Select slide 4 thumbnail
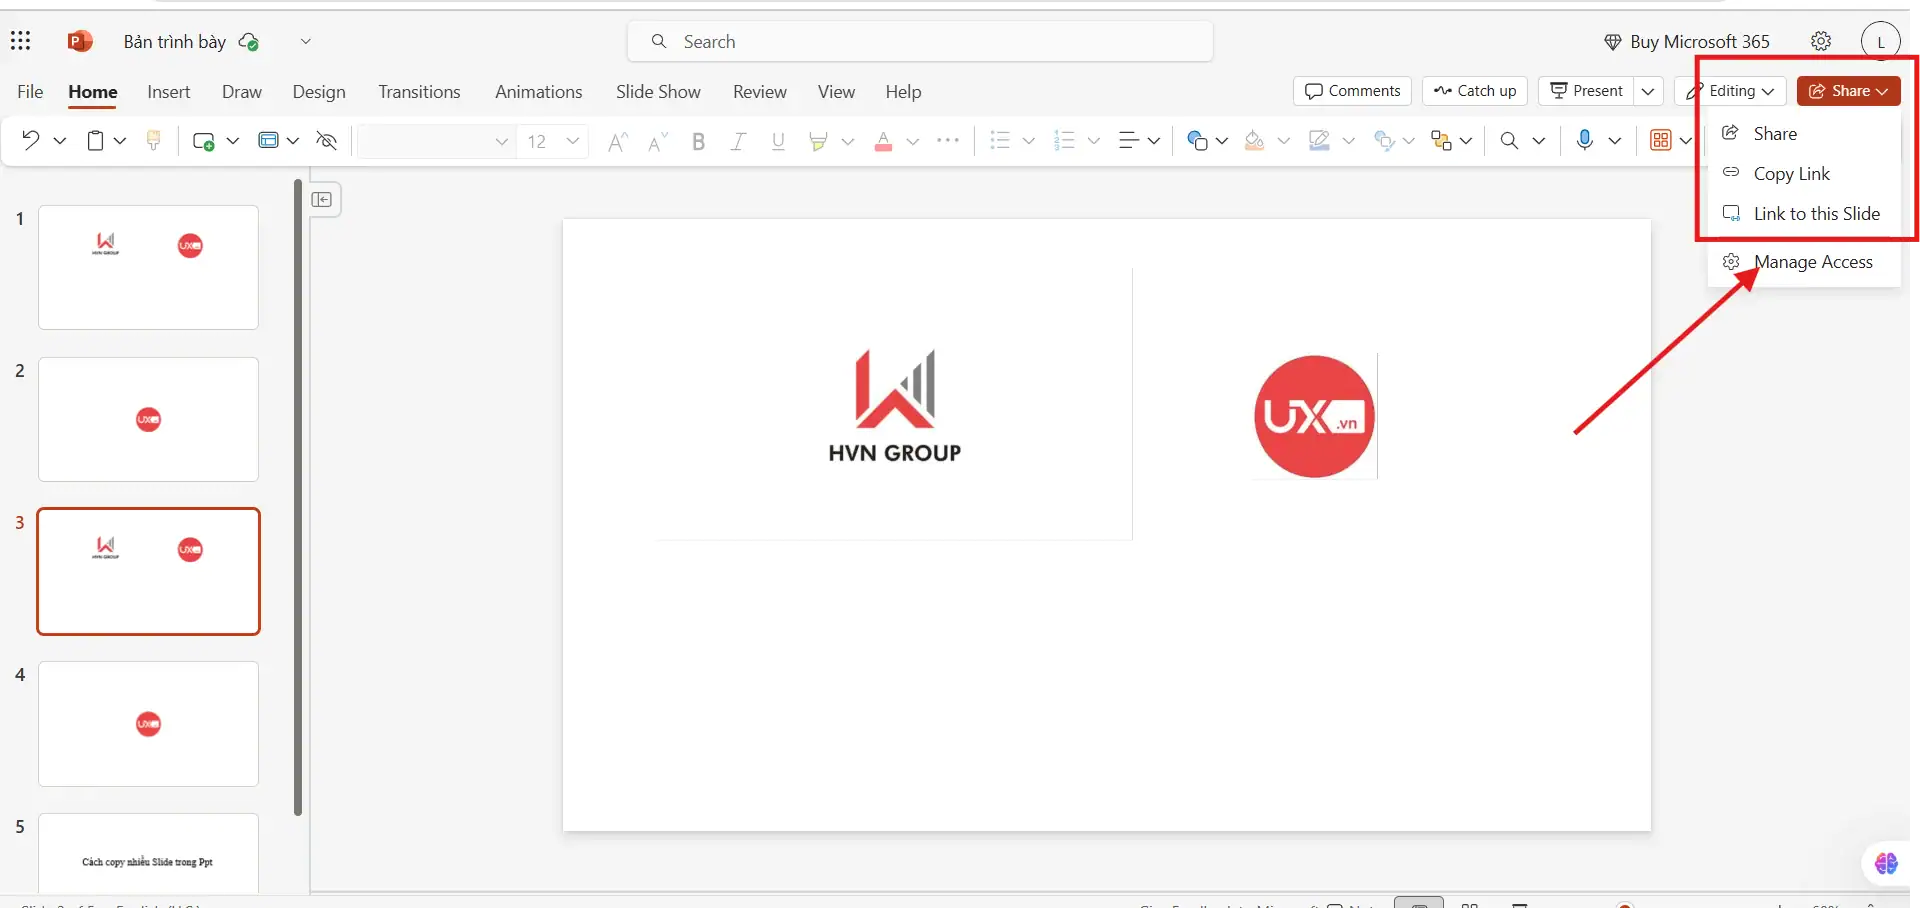This screenshot has height=908, width=1920. pyautogui.click(x=148, y=723)
